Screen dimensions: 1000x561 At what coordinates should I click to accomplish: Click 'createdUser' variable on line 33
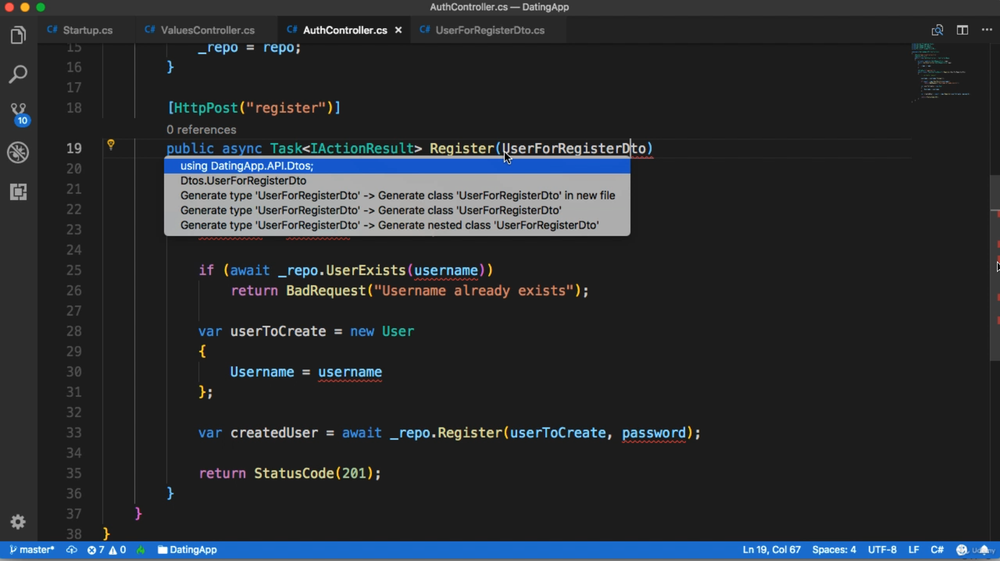click(x=274, y=433)
